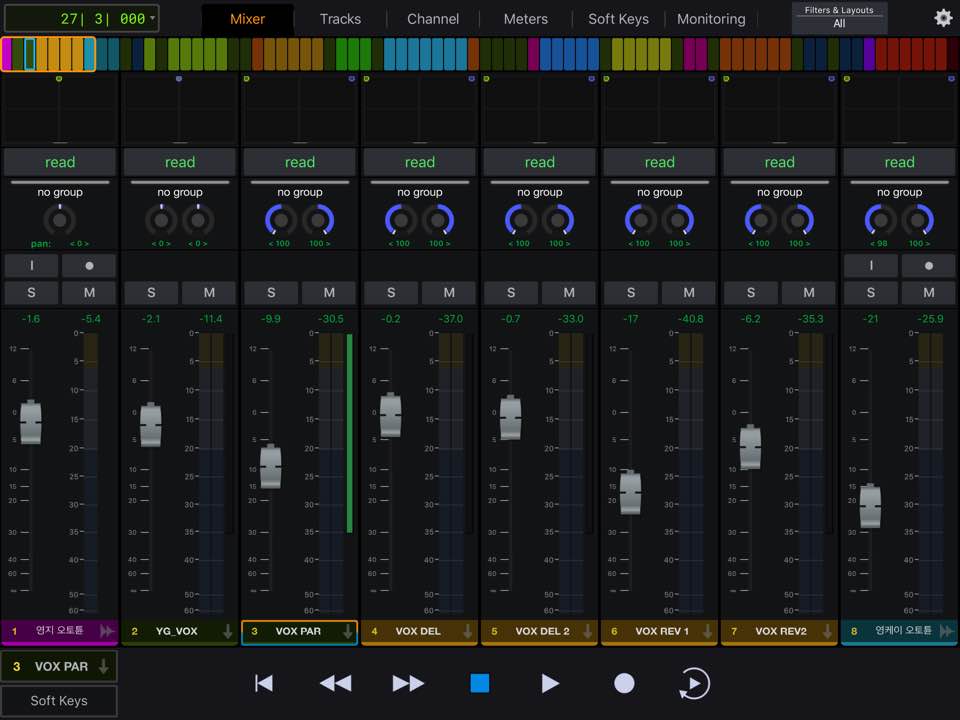
Task: Click the magenta first track color block
Action: 7,54
